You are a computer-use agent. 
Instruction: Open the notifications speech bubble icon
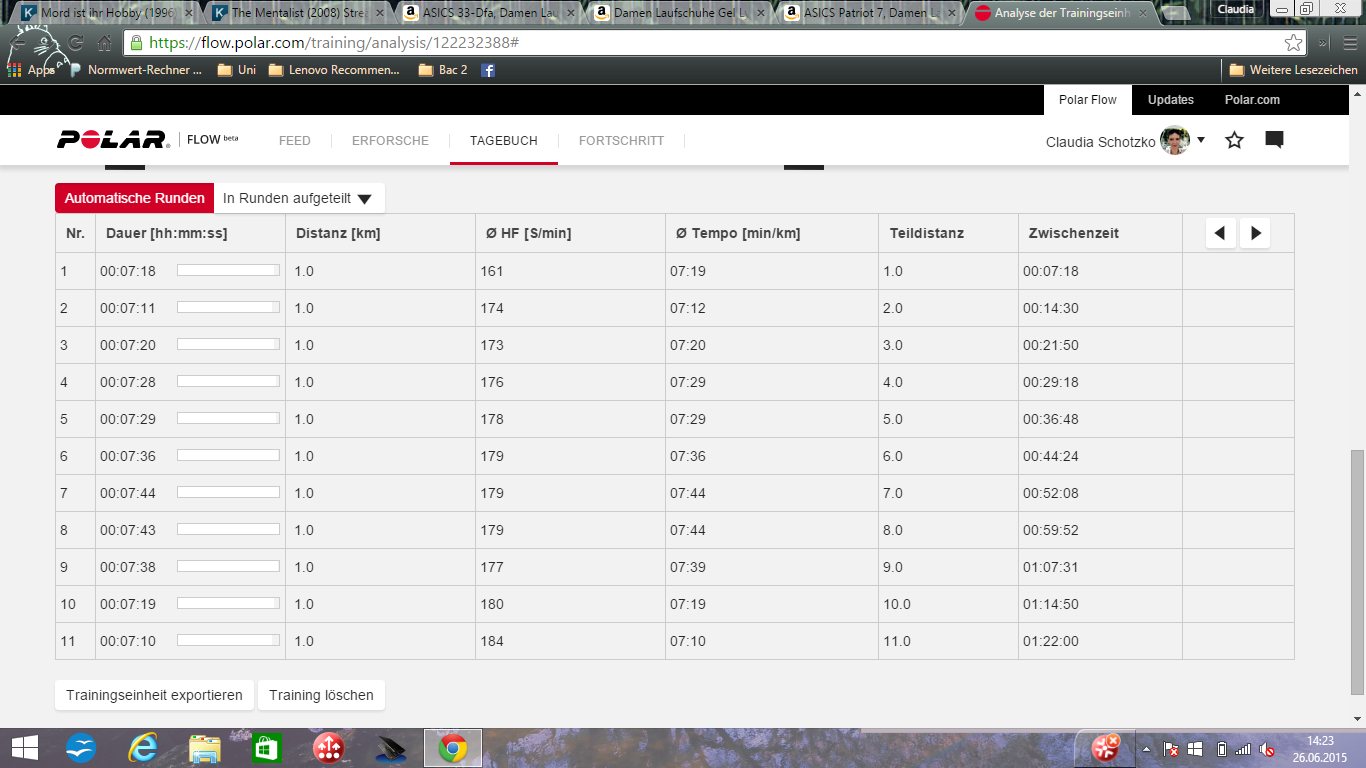click(1274, 140)
